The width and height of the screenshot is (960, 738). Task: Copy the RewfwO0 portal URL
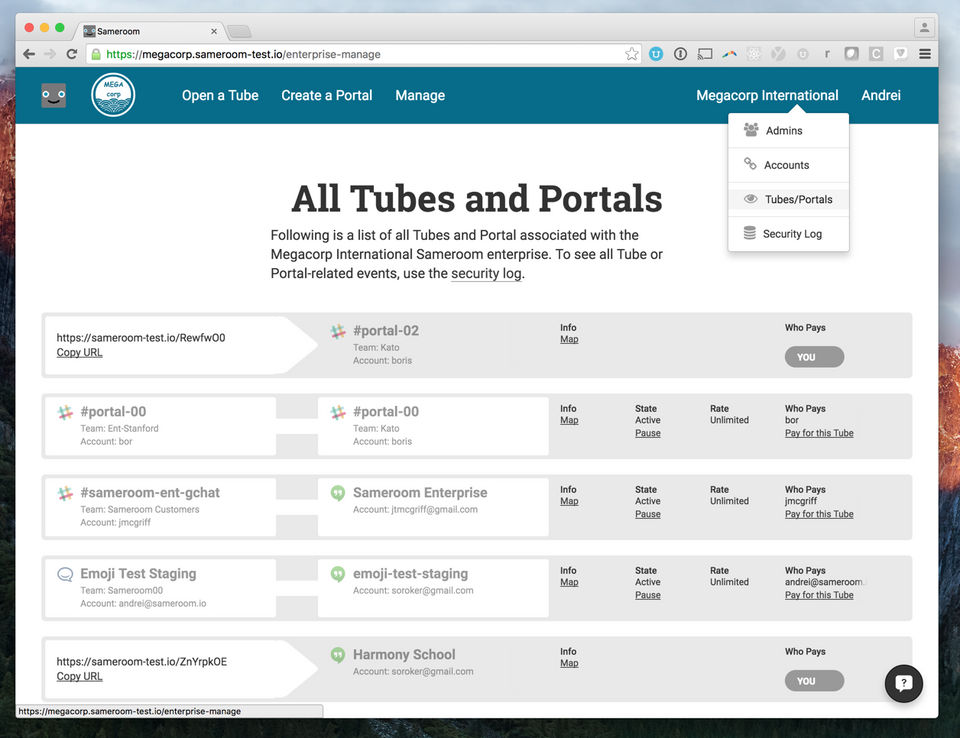[79, 352]
